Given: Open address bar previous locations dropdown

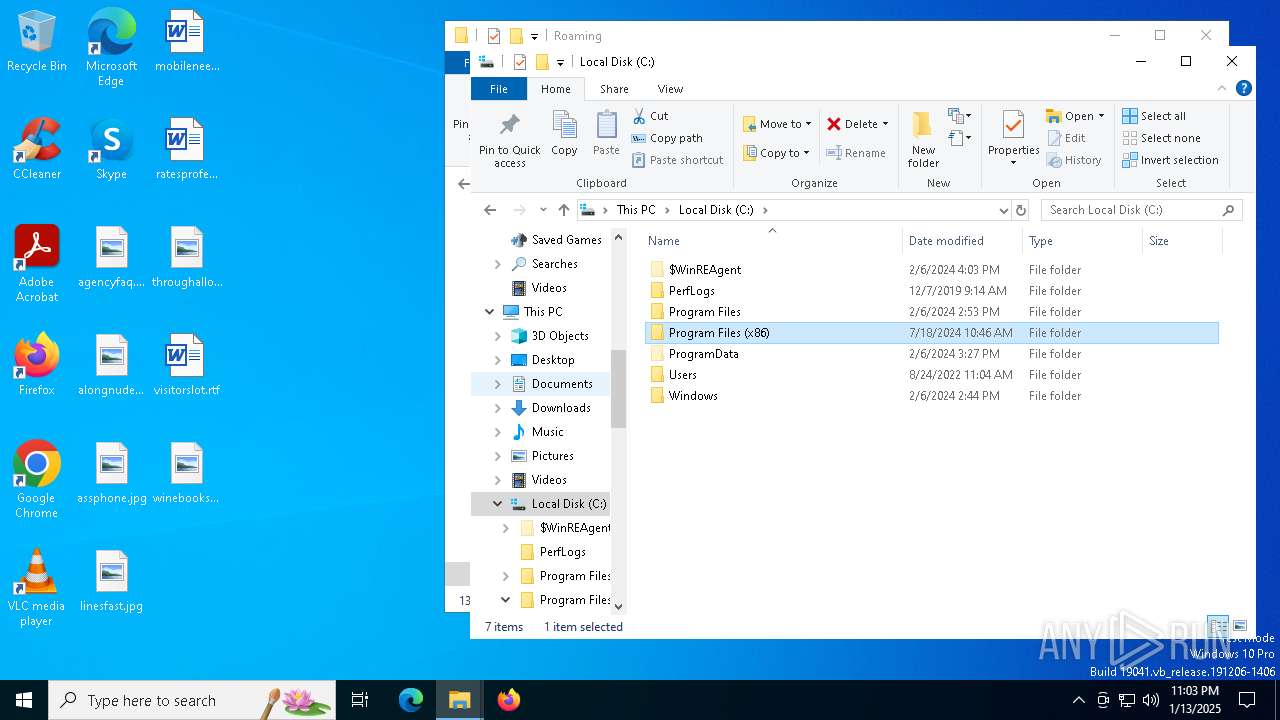Looking at the screenshot, I should [x=1003, y=210].
